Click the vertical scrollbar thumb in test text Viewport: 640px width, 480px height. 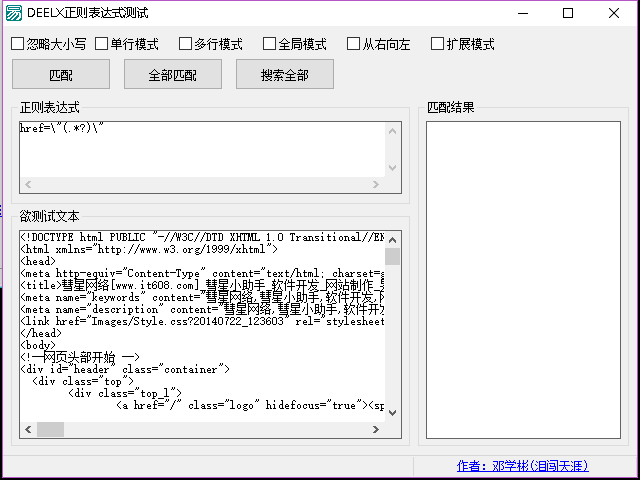click(393, 257)
